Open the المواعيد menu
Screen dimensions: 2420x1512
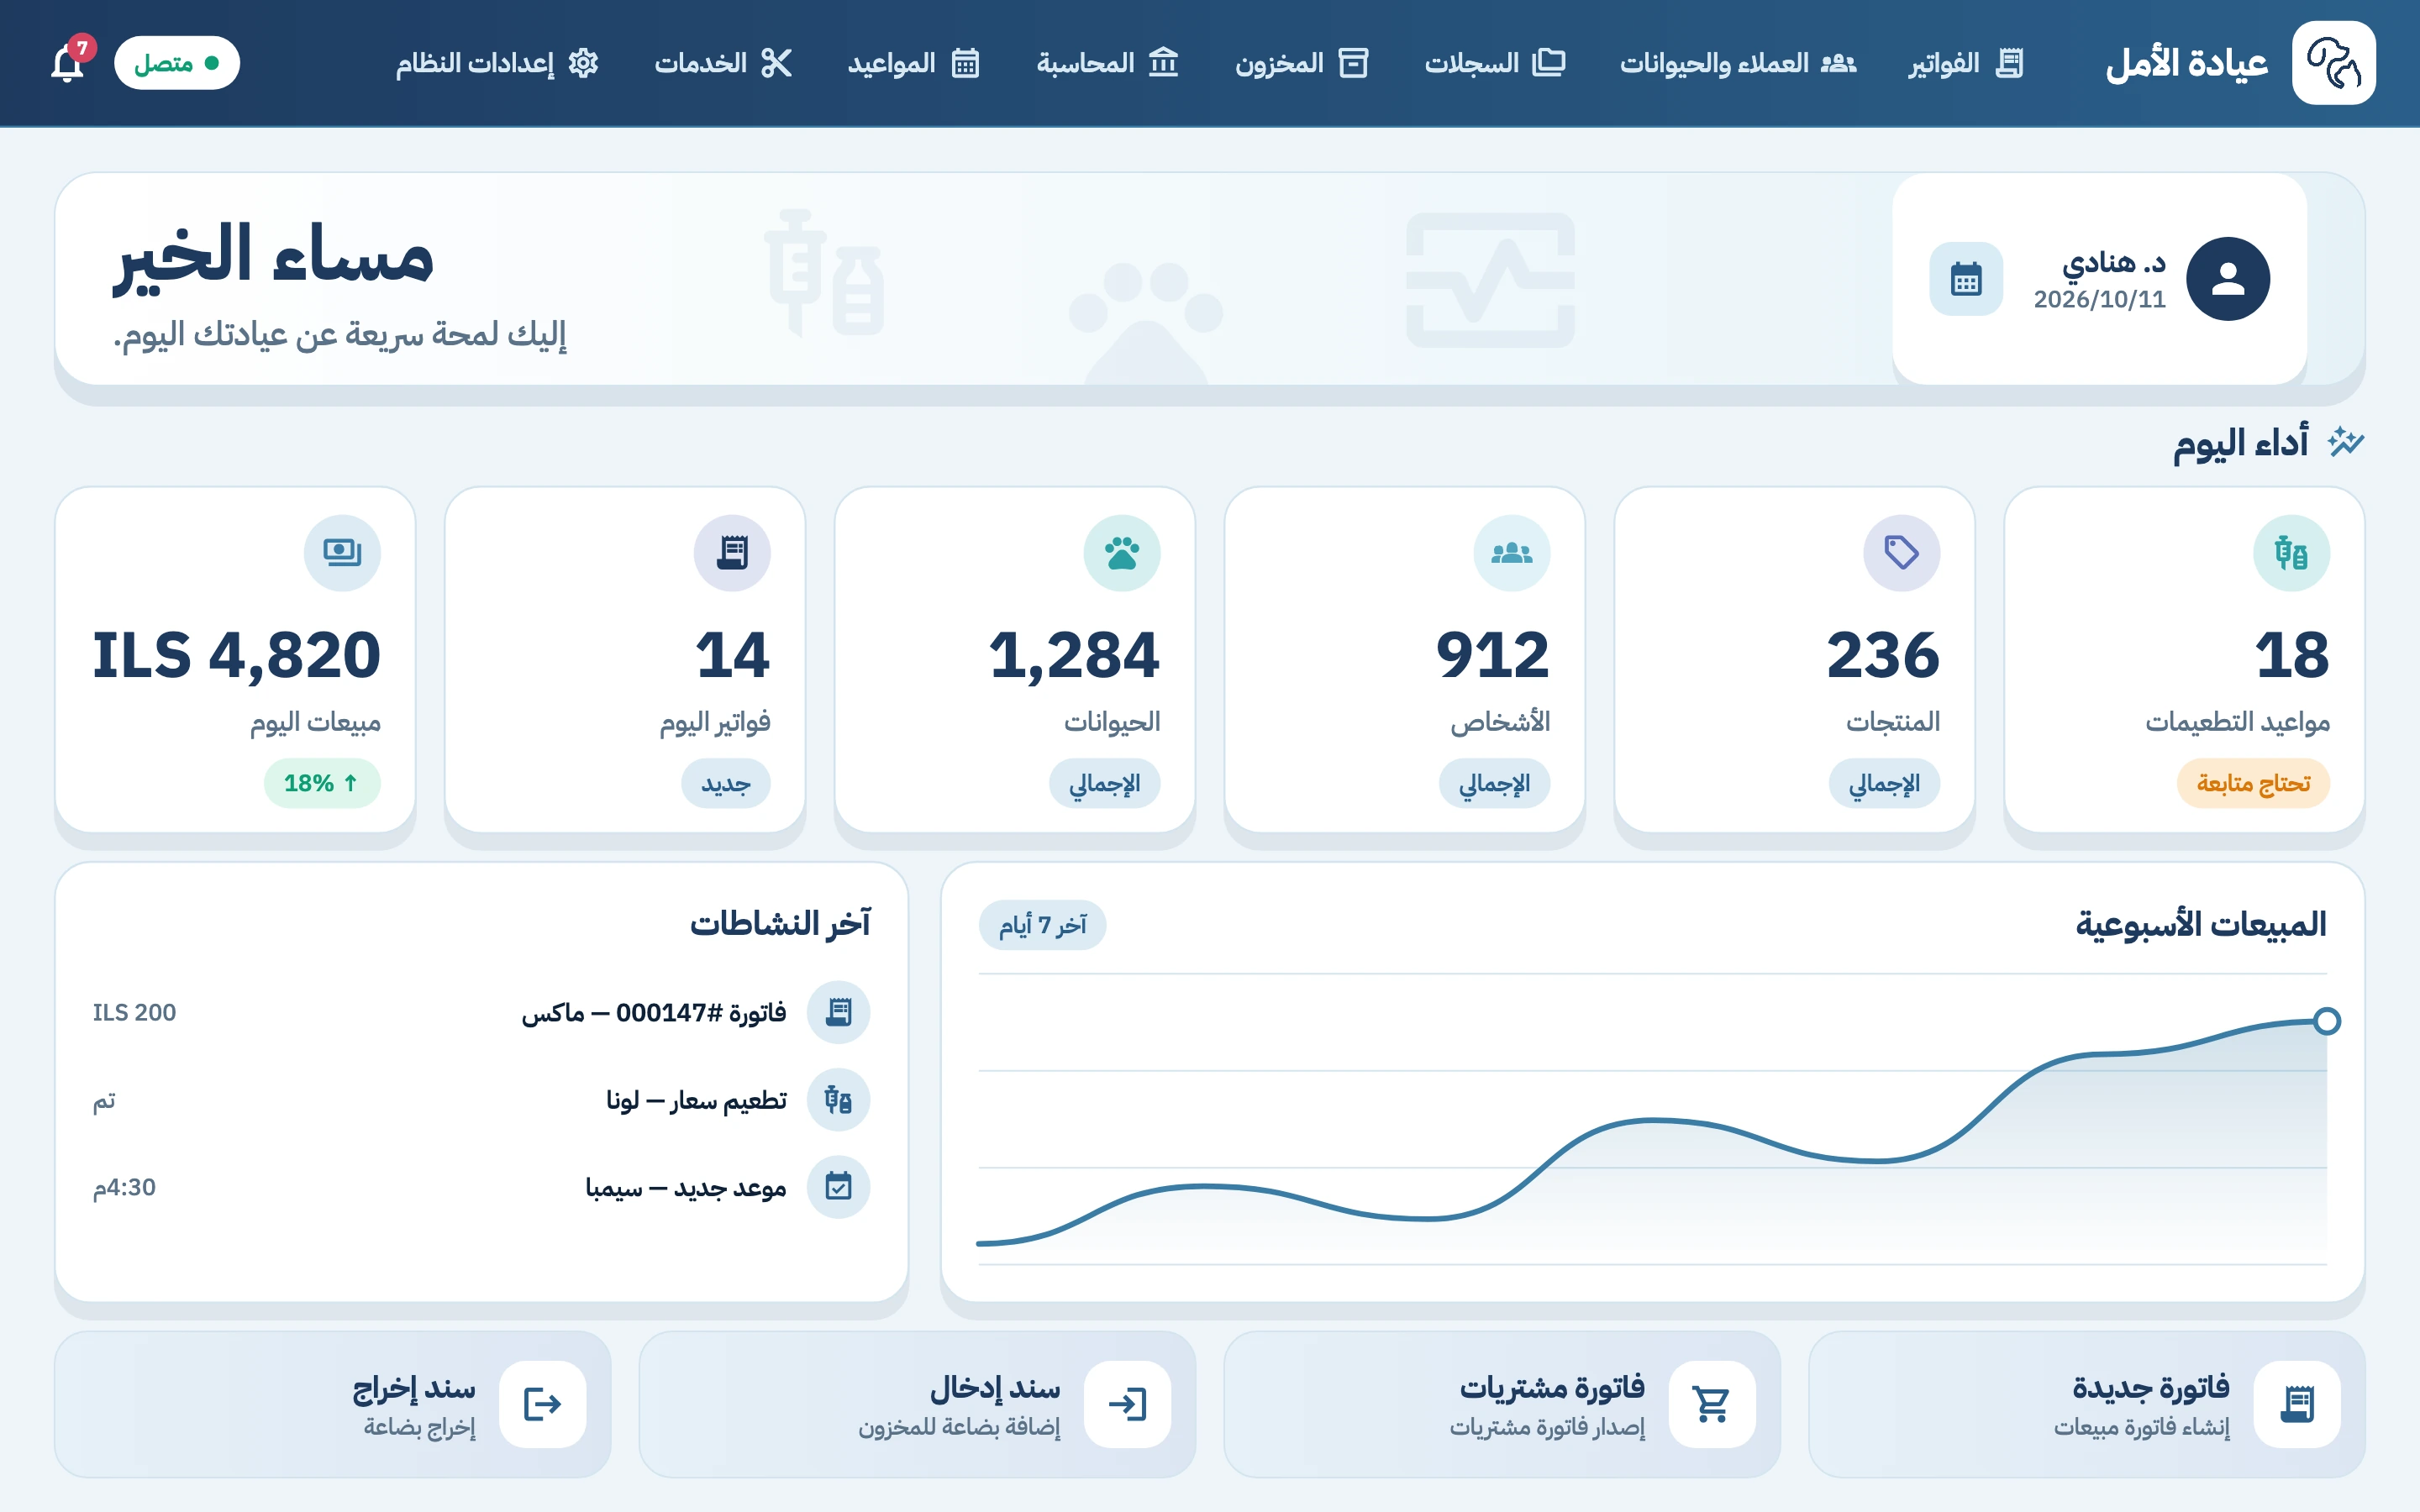pyautogui.click(x=913, y=63)
